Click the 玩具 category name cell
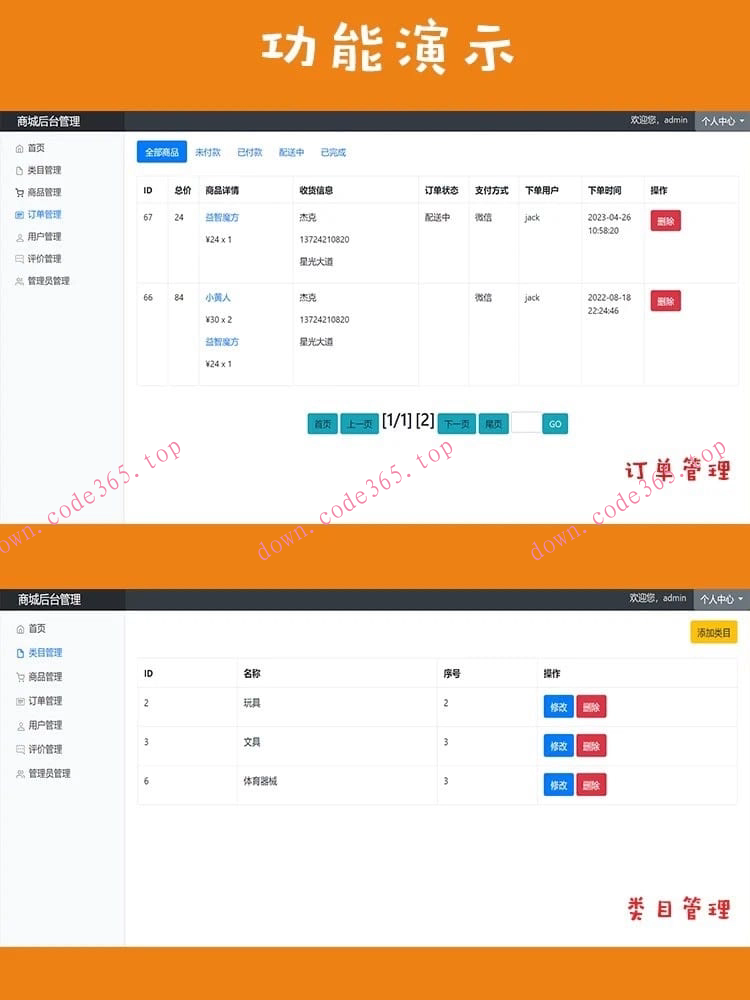The image size is (750, 1000). tap(252, 703)
